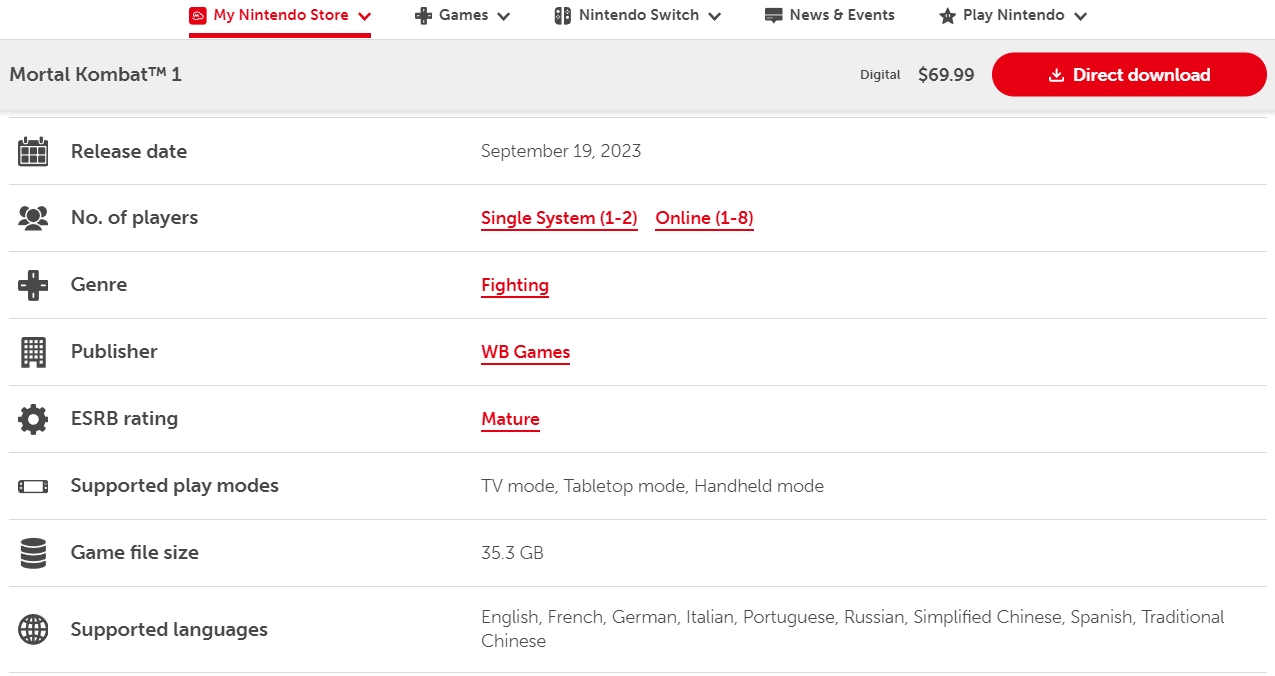Screen dimensions: 1275x676
Task: Open the Nintendo Switch navigation menu
Action: click(x=638, y=16)
